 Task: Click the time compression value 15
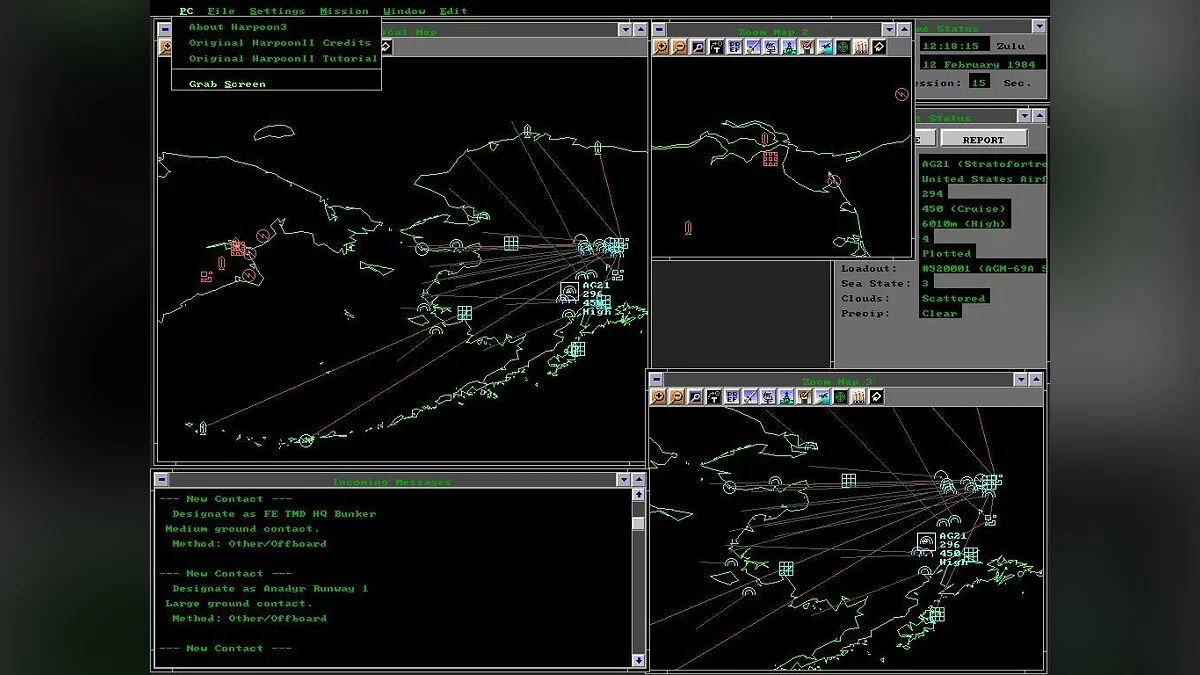click(x=979, y=82)
